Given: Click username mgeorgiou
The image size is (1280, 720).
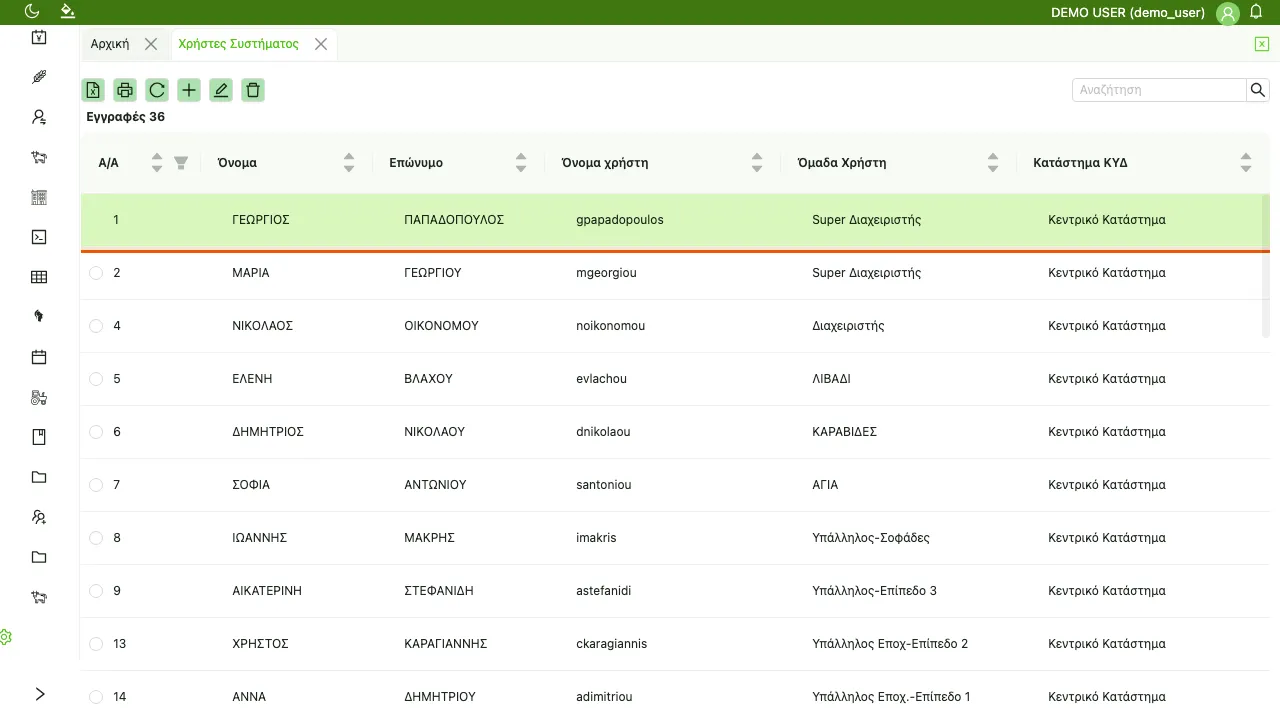Looking at the screenshot, I should pyautogui.click(x=607, y=273).
